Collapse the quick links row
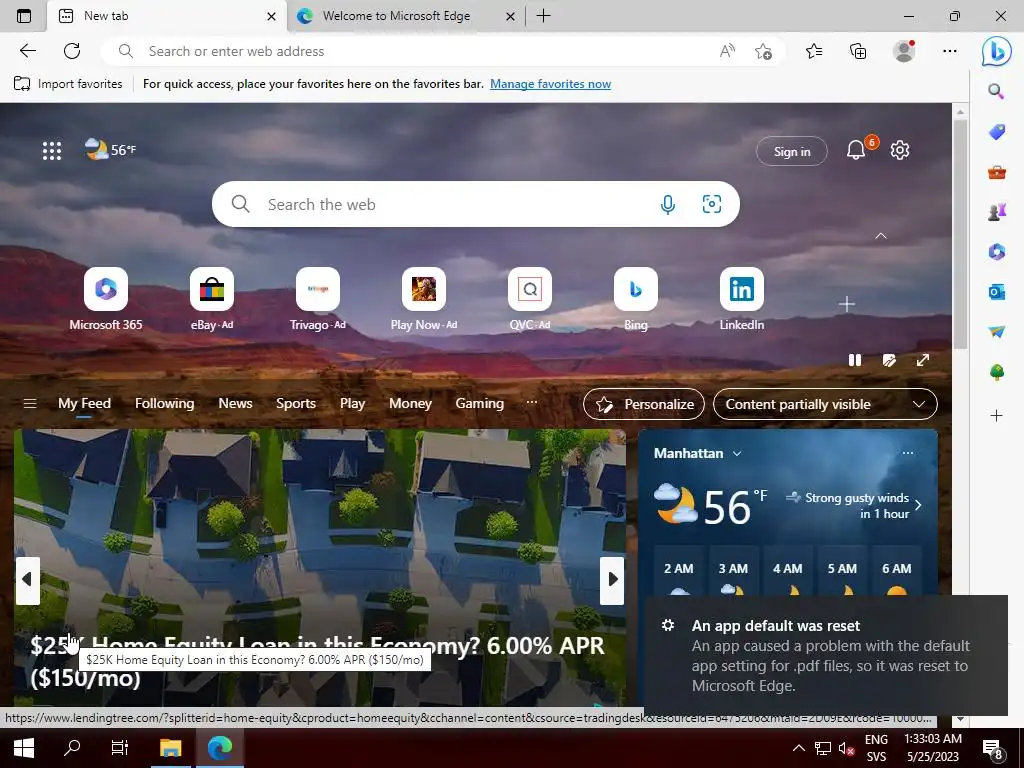 (x=881, y=236)
